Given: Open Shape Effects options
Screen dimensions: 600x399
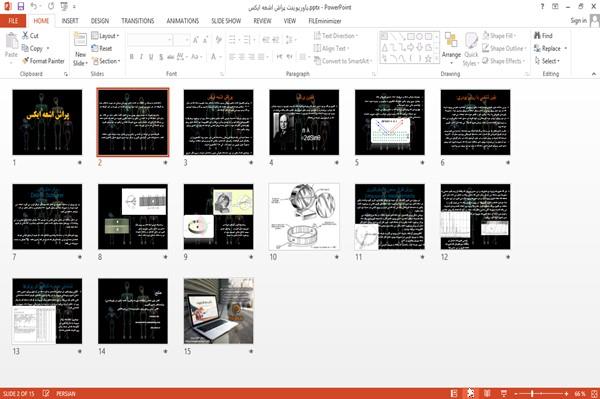Looking at the screenshot, I should point(504,61).
